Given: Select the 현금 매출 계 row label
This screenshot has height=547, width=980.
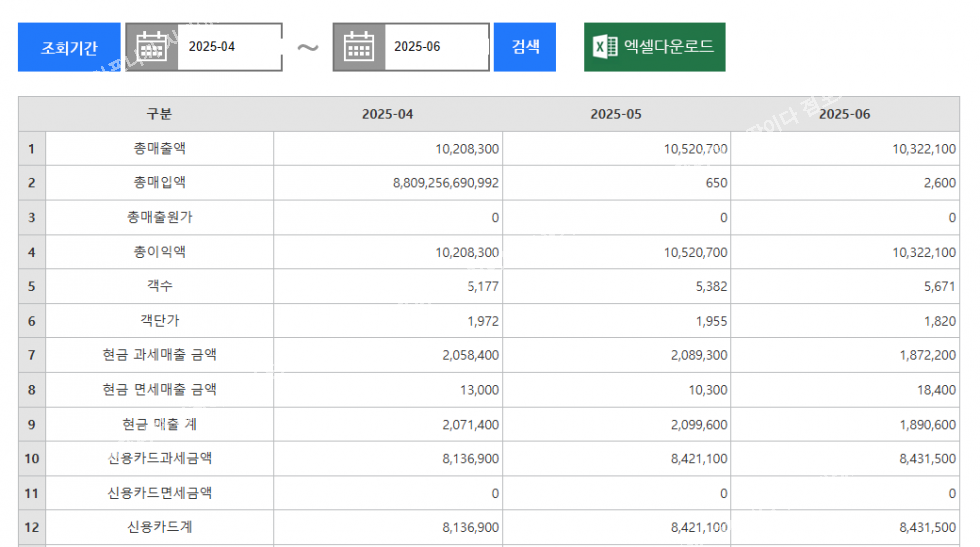Looking at the screenshot, I should [159, 424].
